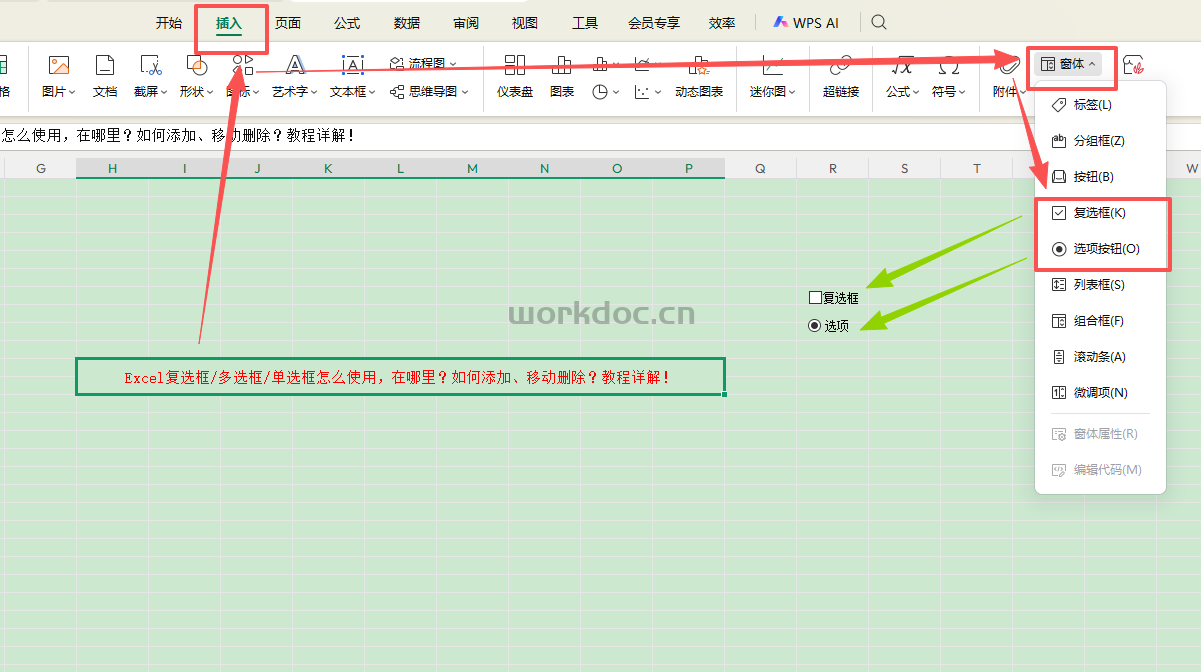Switch to the 页面 tab
The height and width of the screenshot is (672, 1201).
tap(288, 23)
